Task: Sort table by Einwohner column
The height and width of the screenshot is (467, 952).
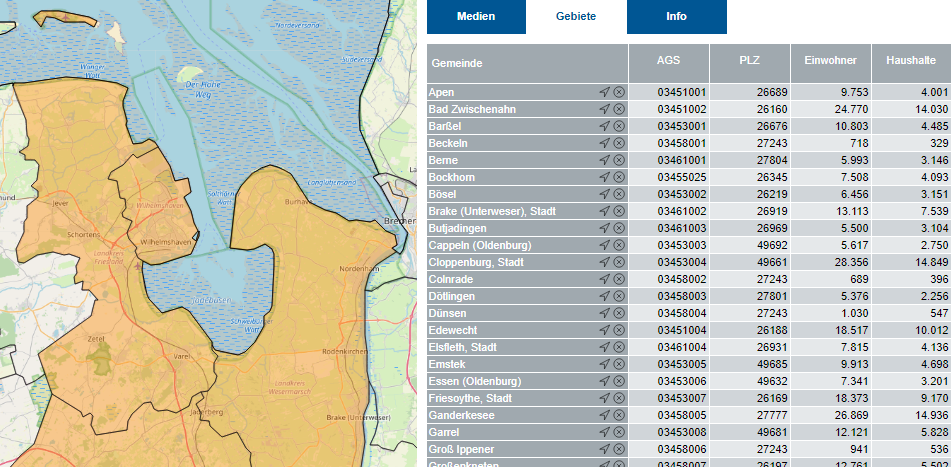Action: click(830, 61)
